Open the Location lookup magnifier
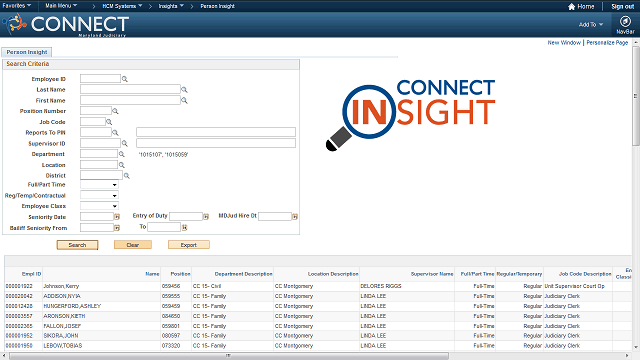The height and width of the screenshot is (360, 640). [121, 165]
